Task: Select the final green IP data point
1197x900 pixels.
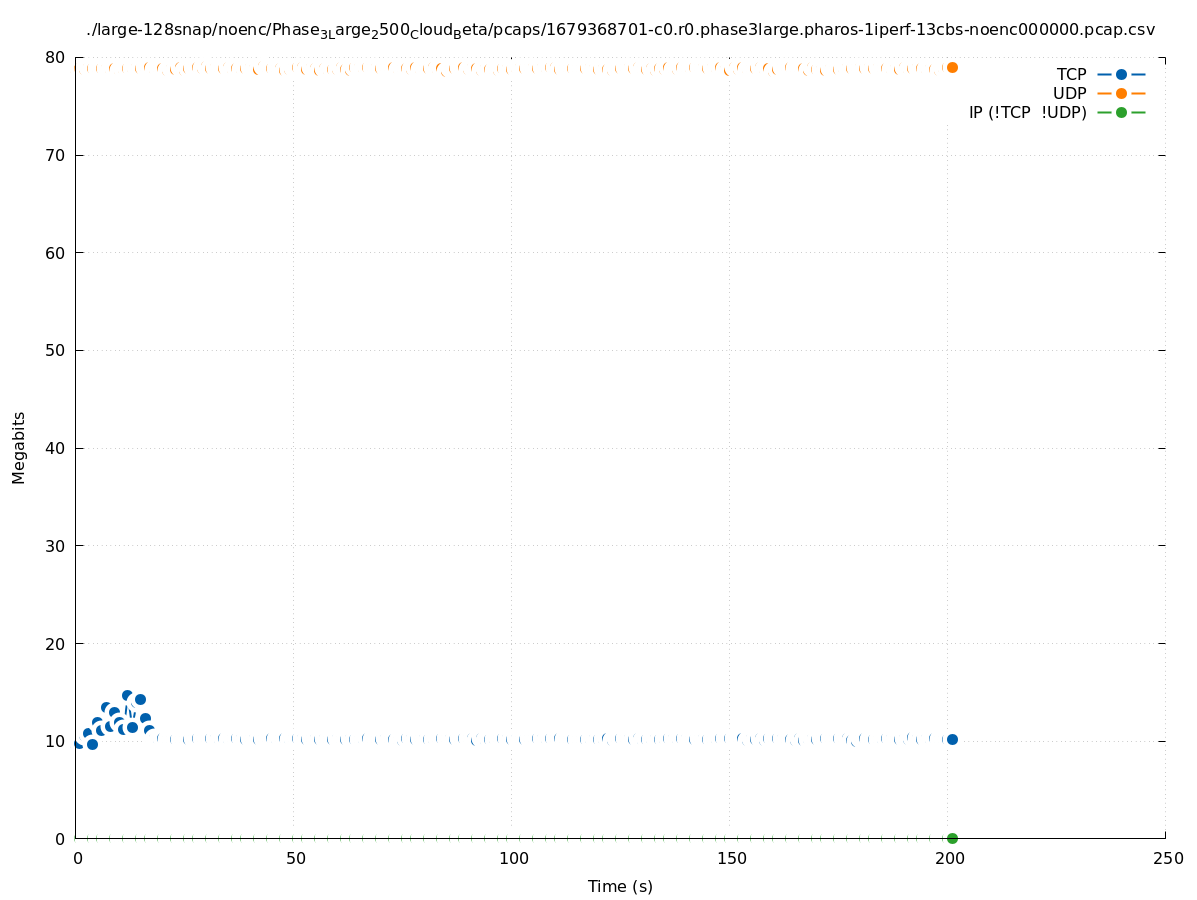Action: 952,838
